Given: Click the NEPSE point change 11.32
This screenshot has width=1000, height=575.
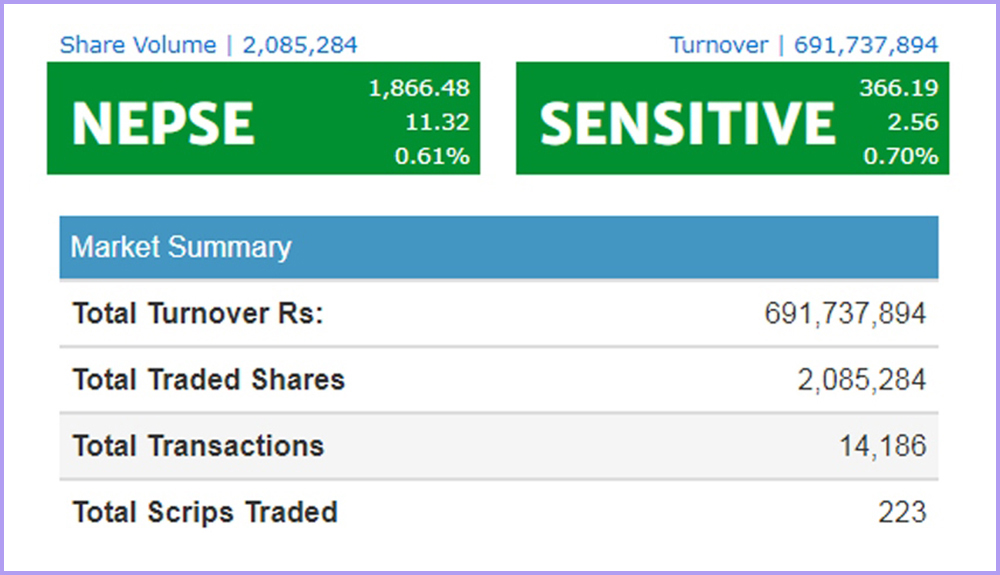Looking at the screenshot, I should 438,122.
